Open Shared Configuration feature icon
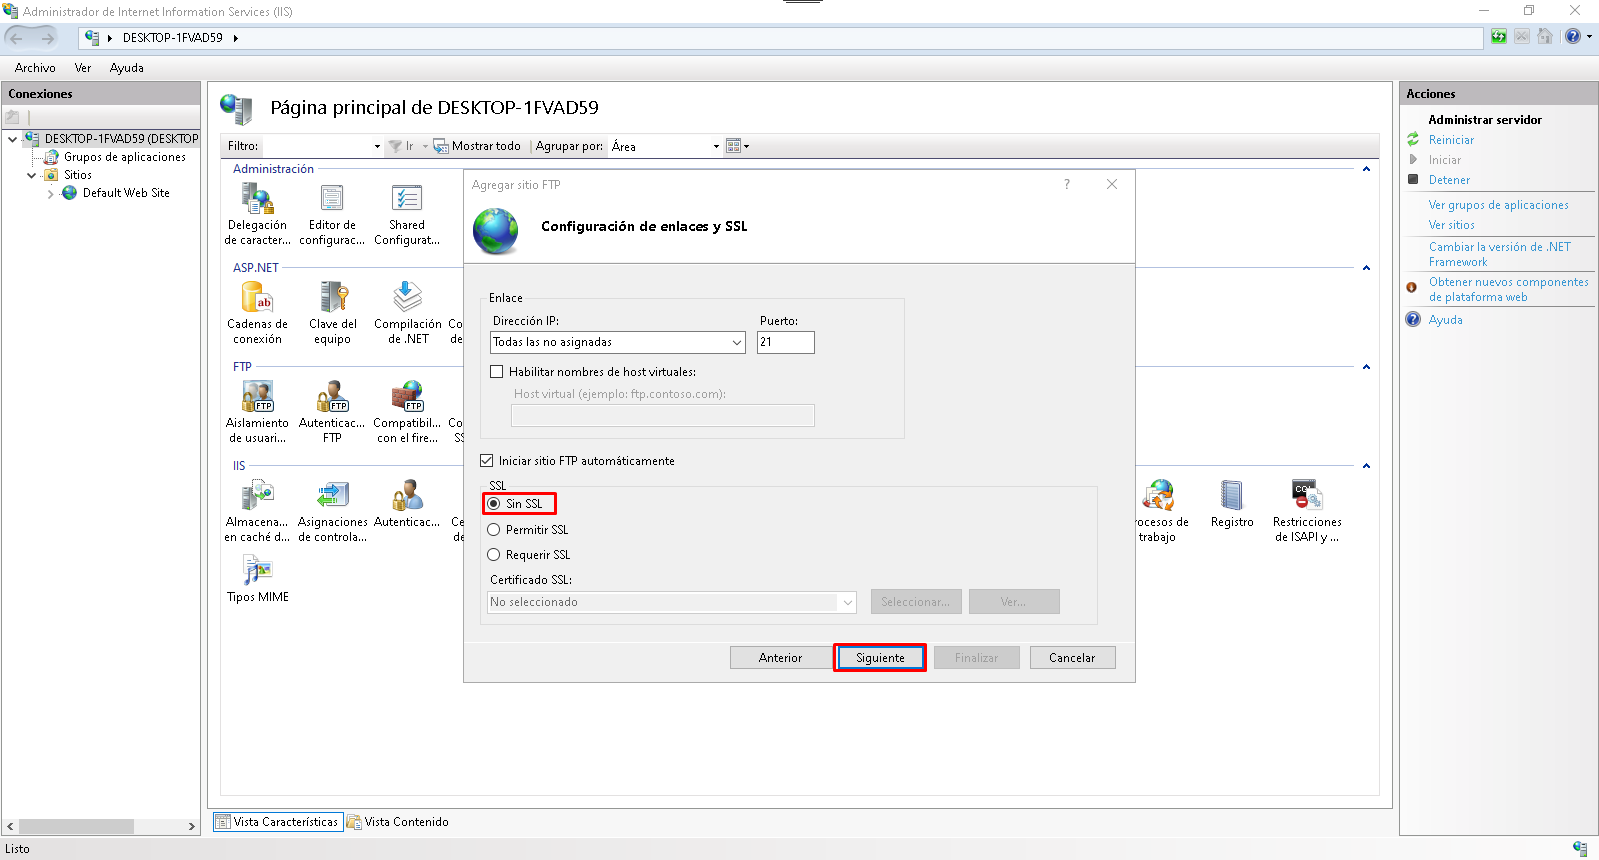Screen dimensions: 1599x860 coord(407,200)
